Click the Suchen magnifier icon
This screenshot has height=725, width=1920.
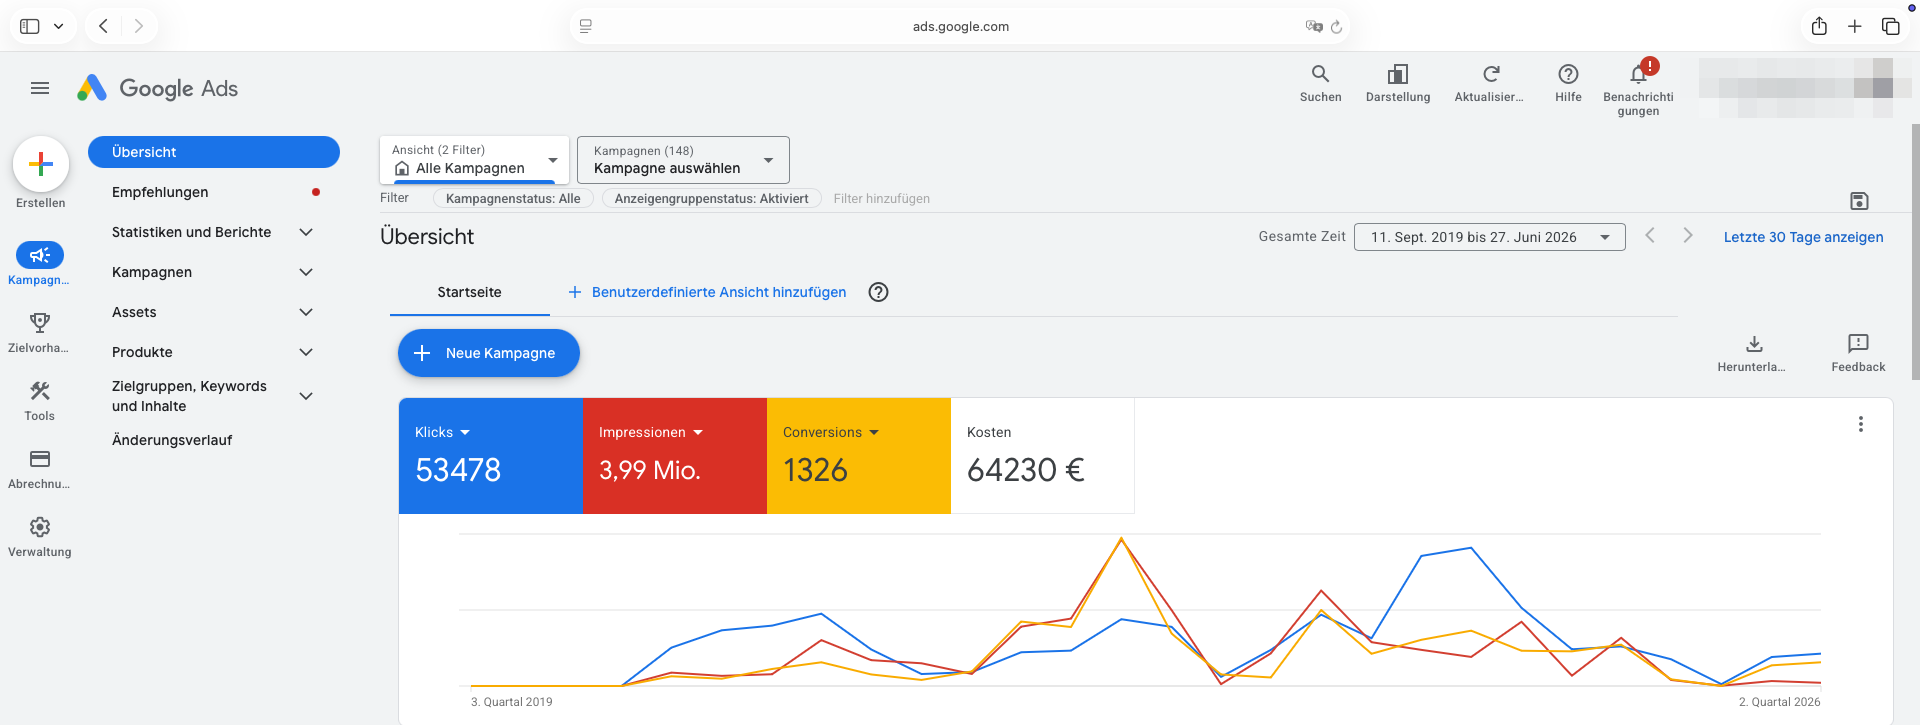click(x=1320, y=74)
